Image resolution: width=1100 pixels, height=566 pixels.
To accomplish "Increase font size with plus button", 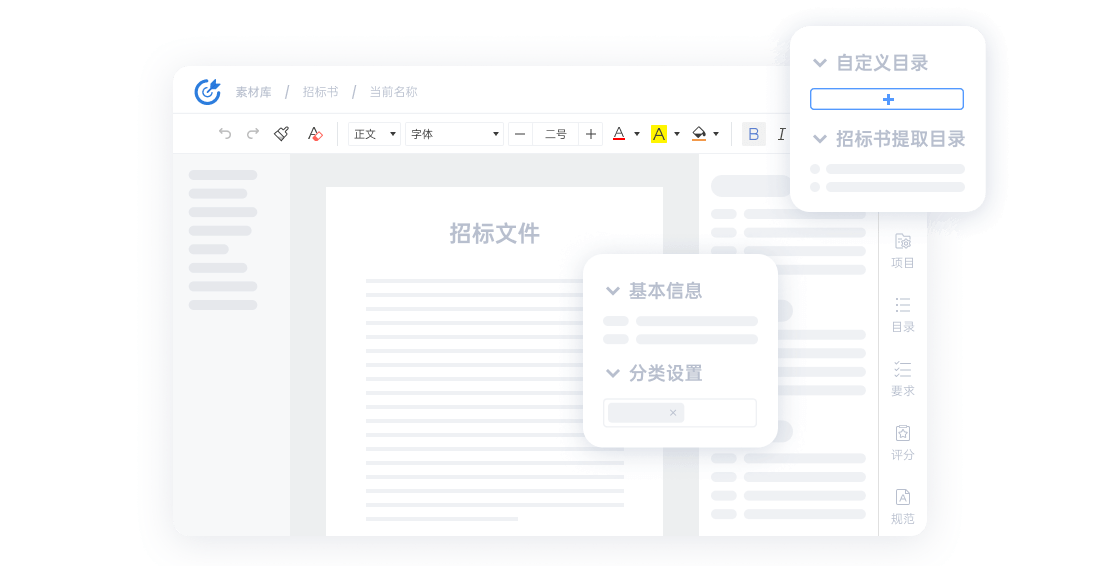I will point(591,134).
